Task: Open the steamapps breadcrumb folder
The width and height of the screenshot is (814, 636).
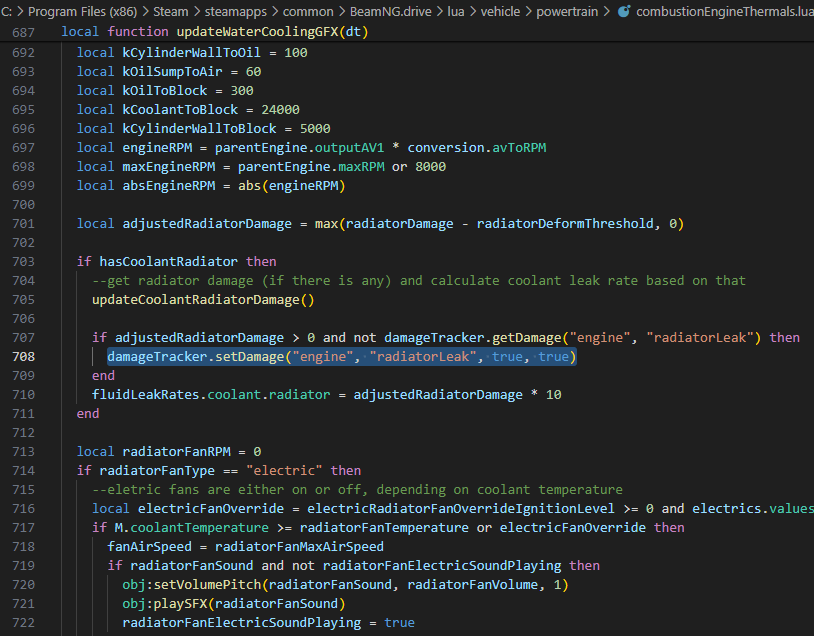Action: point(236,11)
